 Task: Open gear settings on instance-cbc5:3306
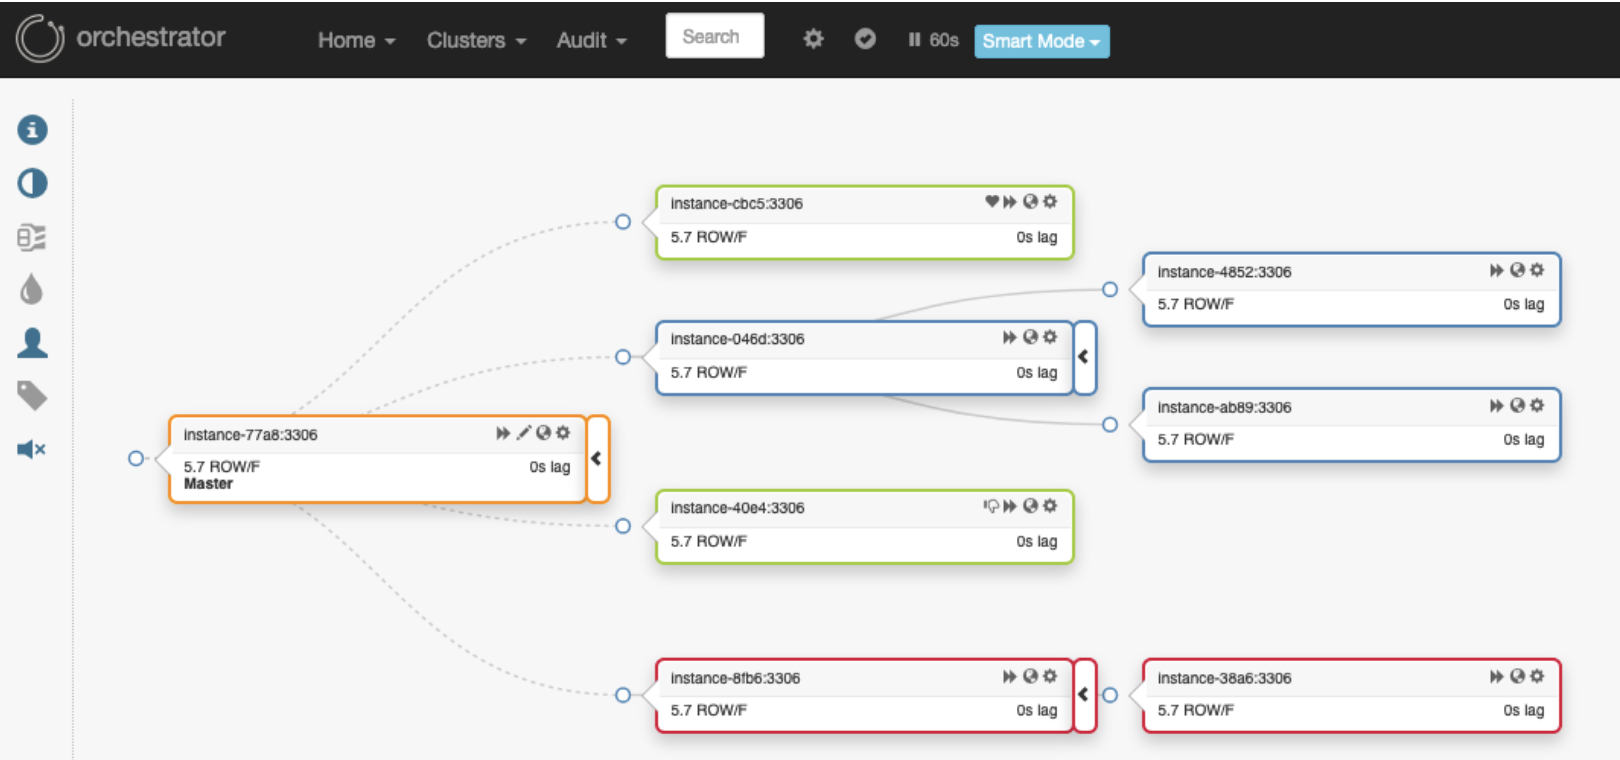coord(1050,201)
